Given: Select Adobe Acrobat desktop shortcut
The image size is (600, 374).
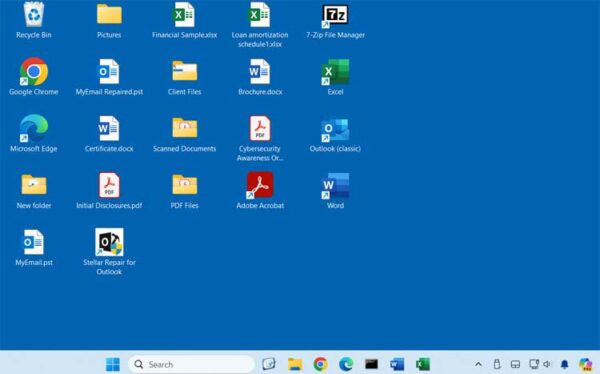Looking at the screenshot, I should 260,185.
